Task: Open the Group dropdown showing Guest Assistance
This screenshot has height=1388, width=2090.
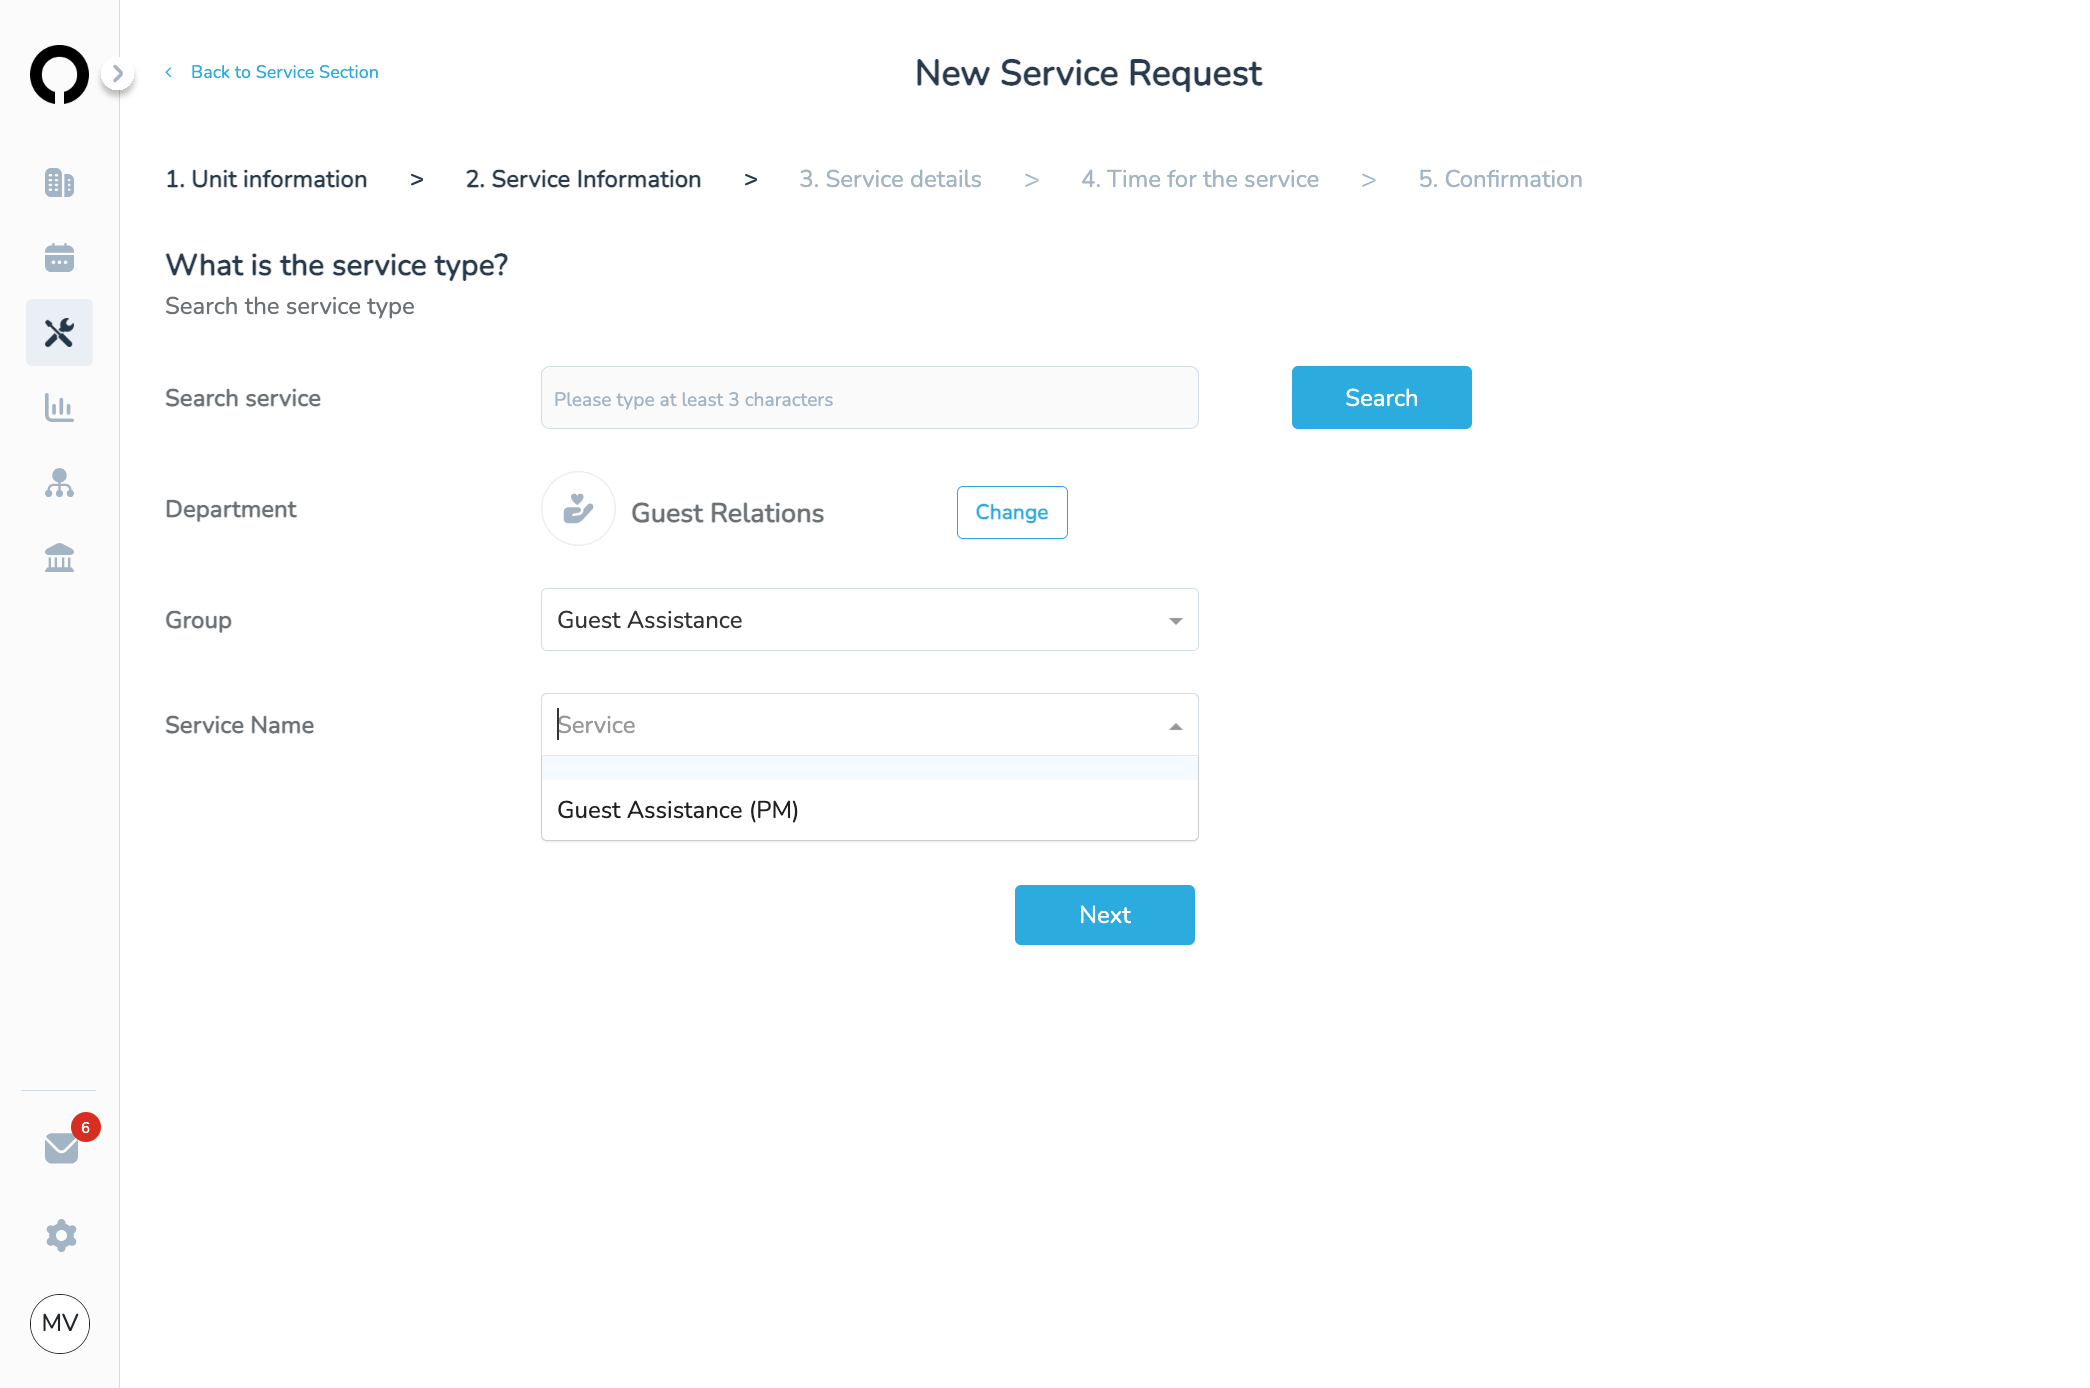Action: coord(870,620)
